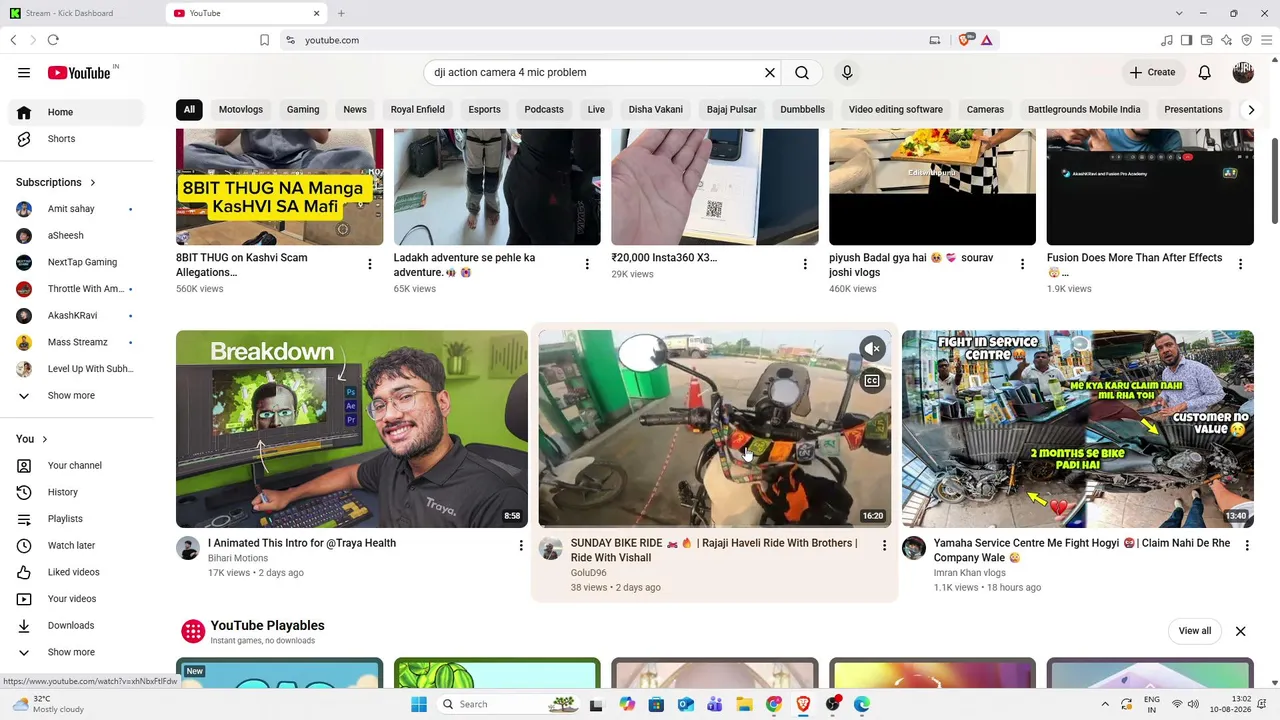Open Liked videos in the sidebar

(x=76, y=572)
